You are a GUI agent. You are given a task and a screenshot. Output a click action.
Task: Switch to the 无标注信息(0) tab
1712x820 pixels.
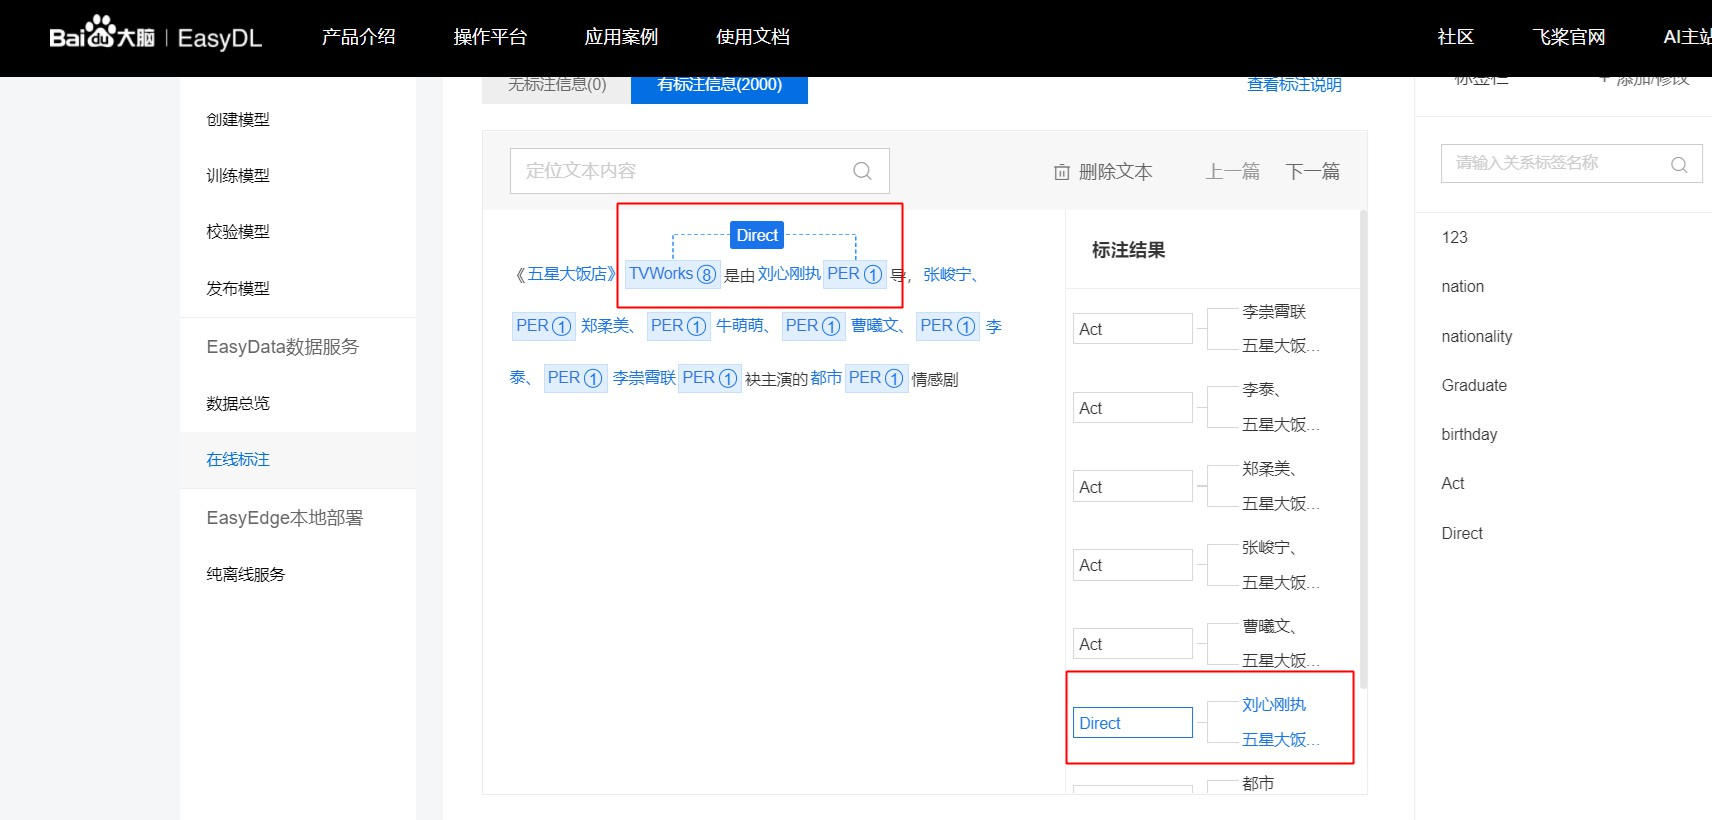(x=557, y=86)
